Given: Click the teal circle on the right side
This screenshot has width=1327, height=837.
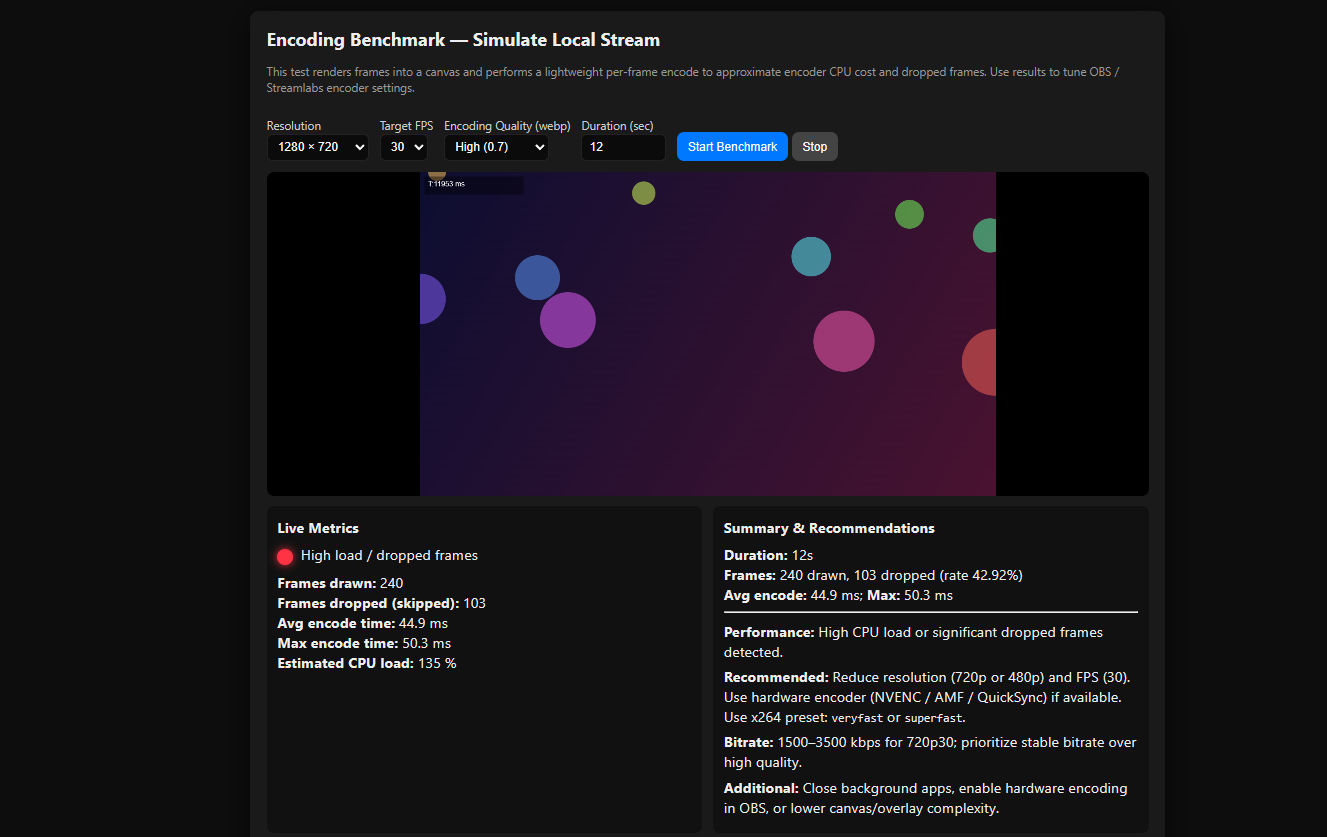Looking at the screenshot, I should pyautogui.click(x=810, y=257).
